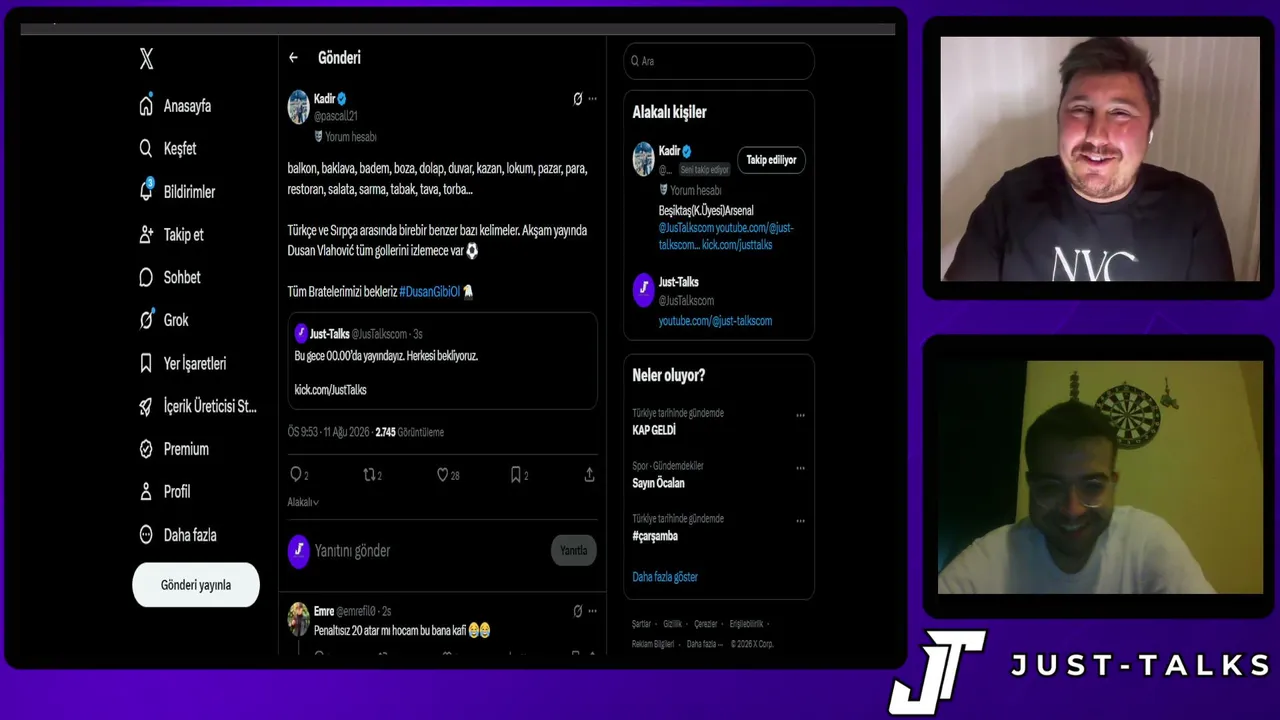Open İçerik Üreticisi St... in the sidebar

pos(198,407)
